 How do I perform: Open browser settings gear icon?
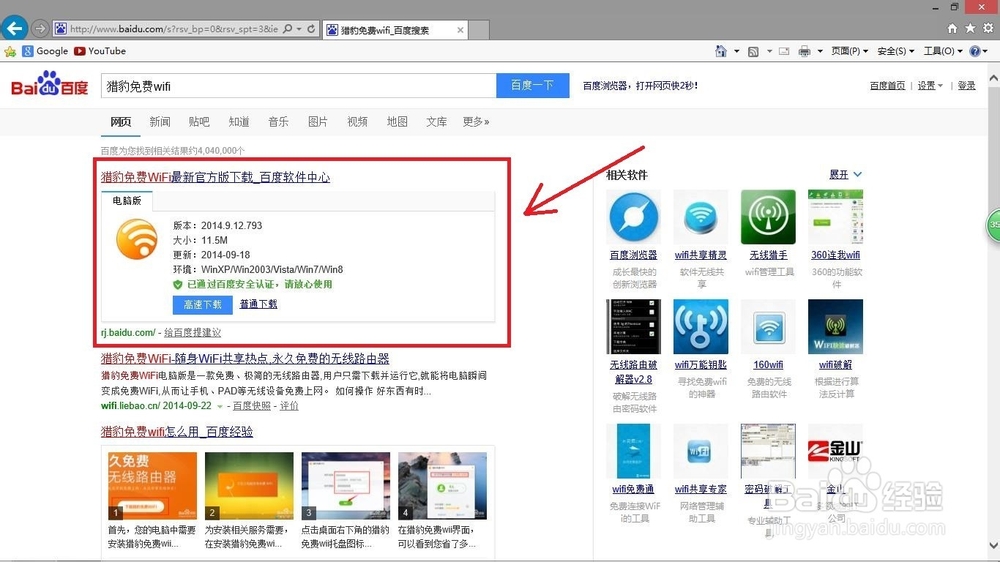988,29
